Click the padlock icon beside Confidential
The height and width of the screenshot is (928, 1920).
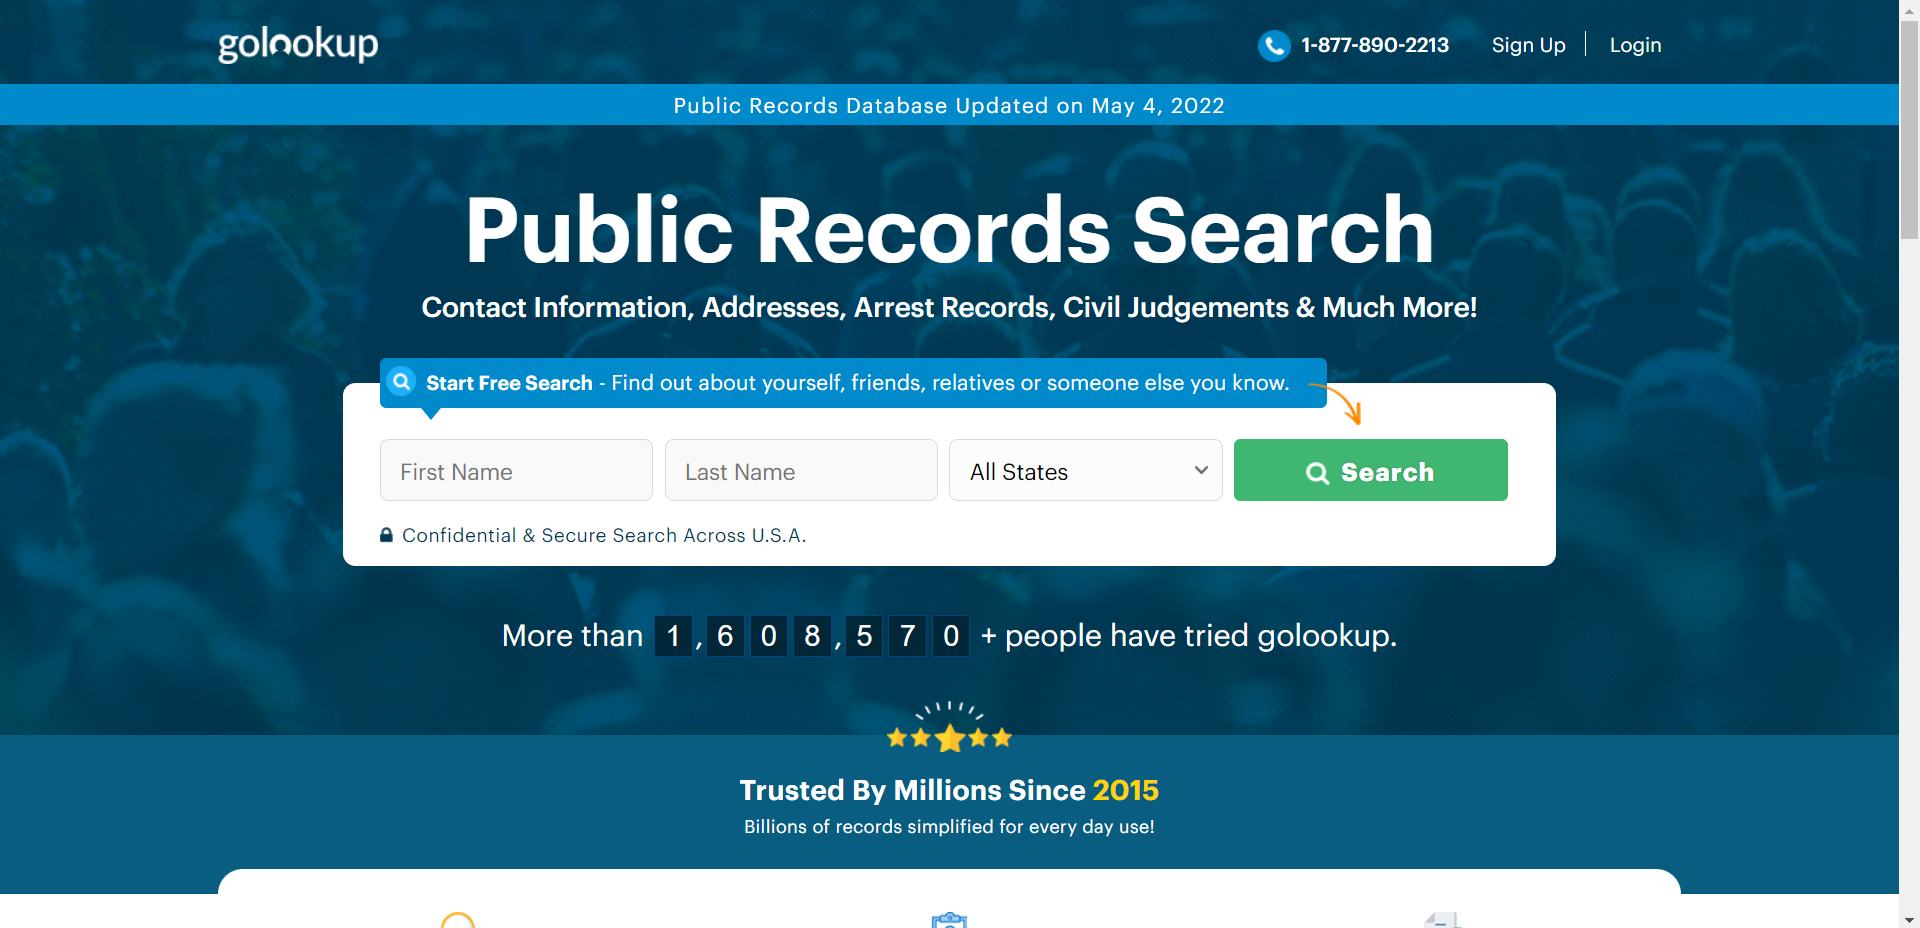386,535
